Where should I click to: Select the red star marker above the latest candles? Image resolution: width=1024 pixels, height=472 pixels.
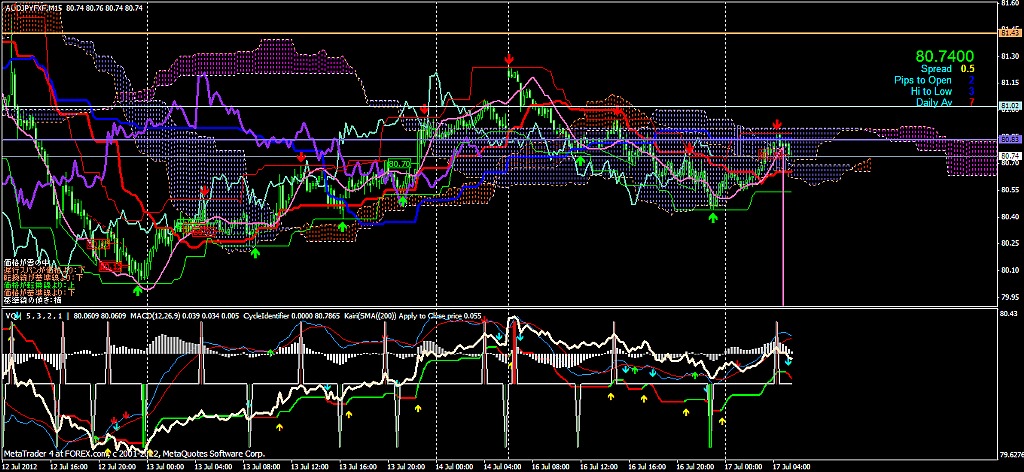point(778,124)
